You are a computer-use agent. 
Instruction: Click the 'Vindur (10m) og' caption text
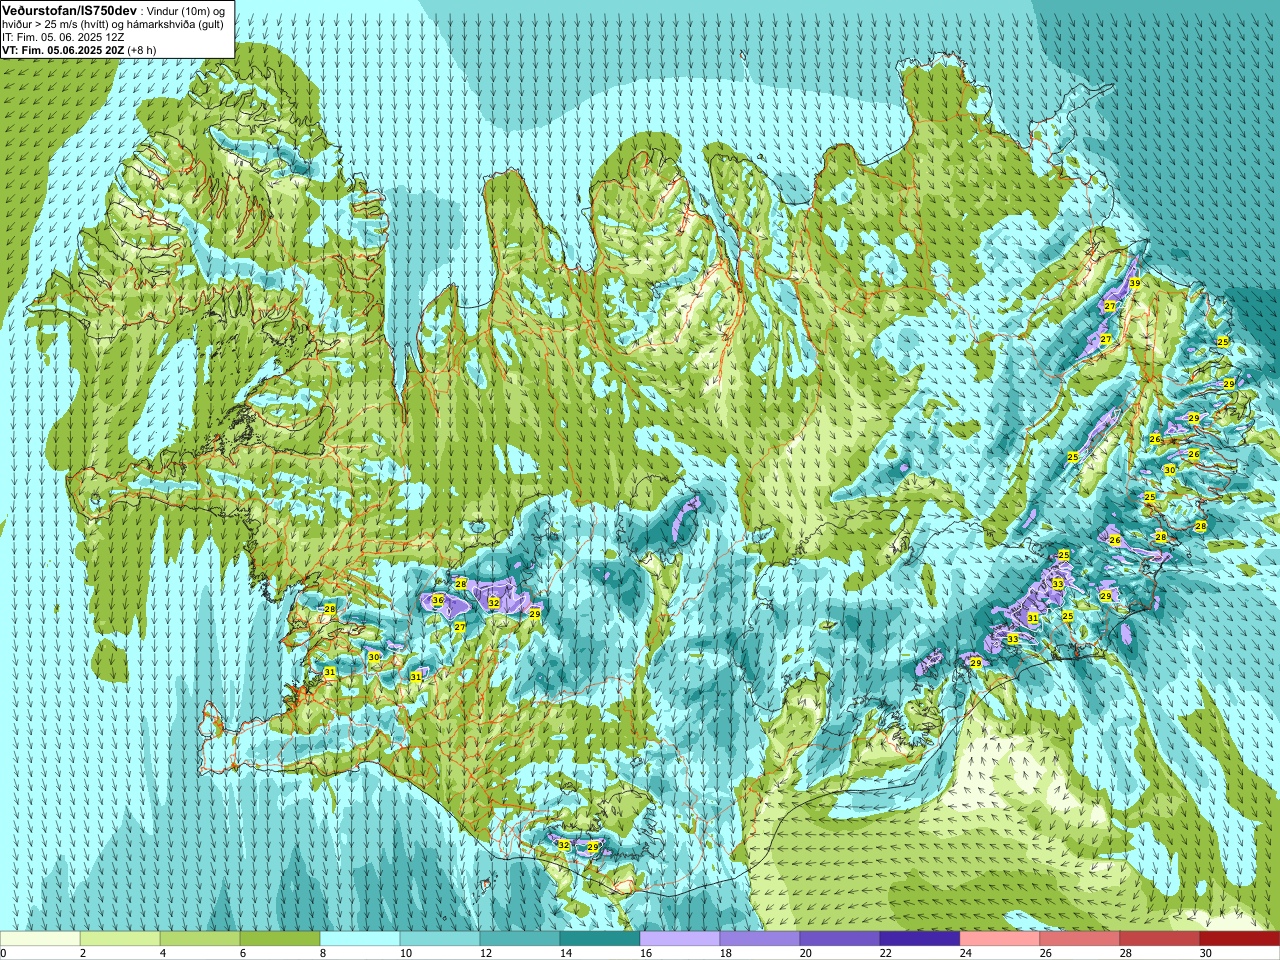click(186, 10)
